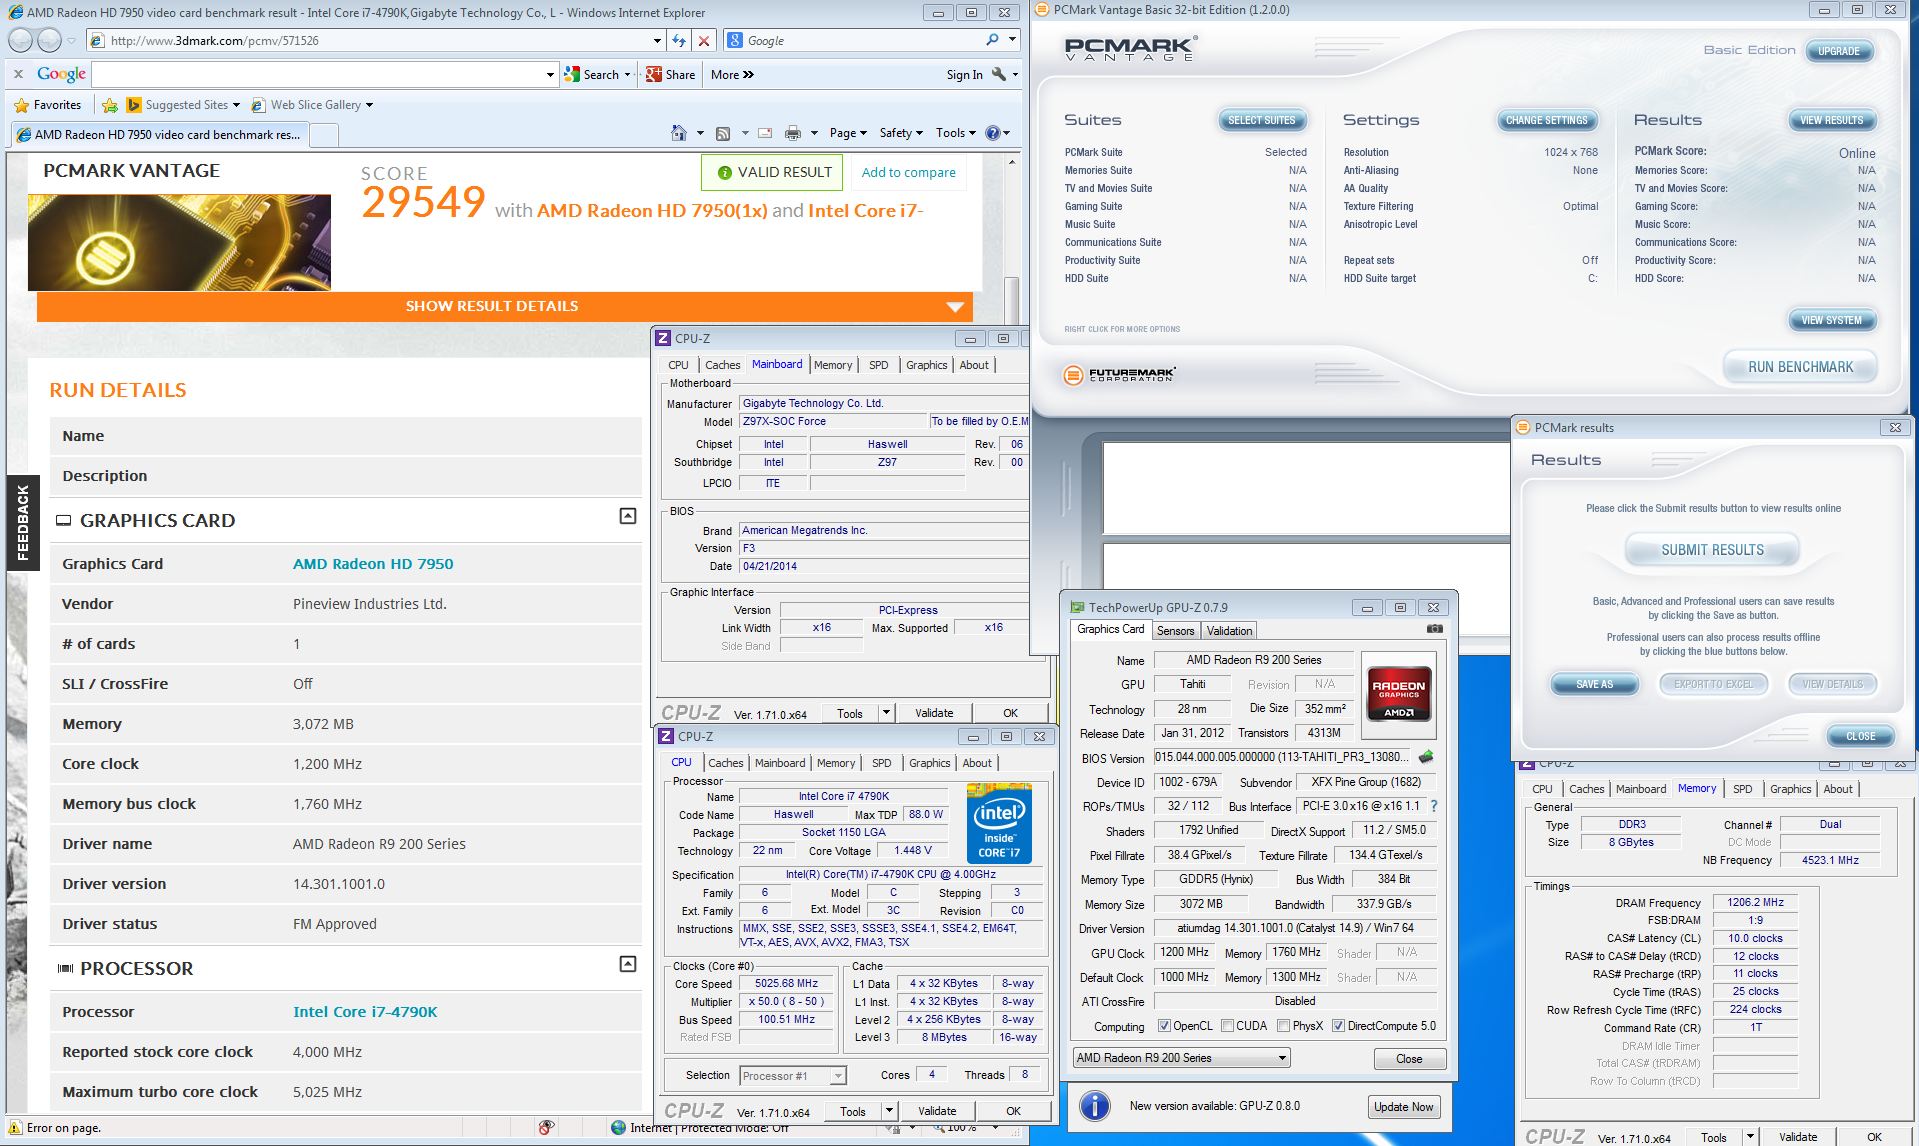Click the Google toolbar Search button
Viewport: 1919px width, 1146px height.
592,74
